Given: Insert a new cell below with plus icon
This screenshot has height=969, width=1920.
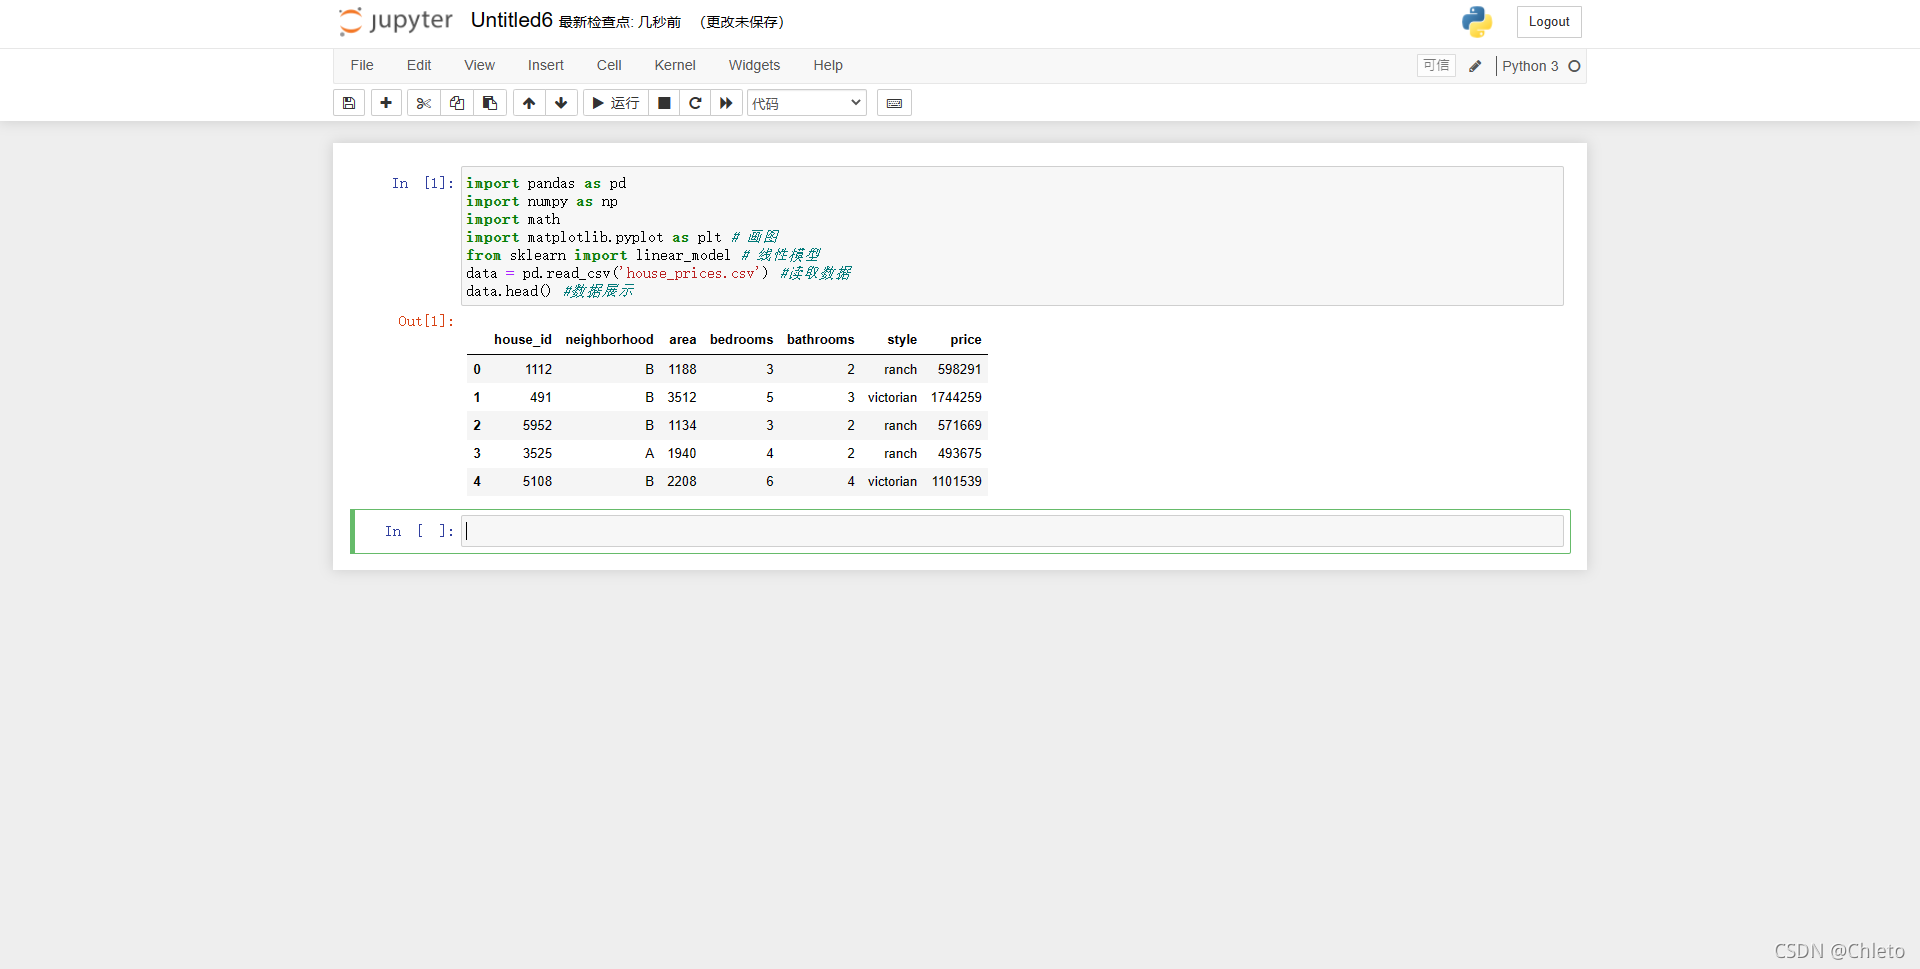Looking at the screenshot, I should [x=386, y=103].
